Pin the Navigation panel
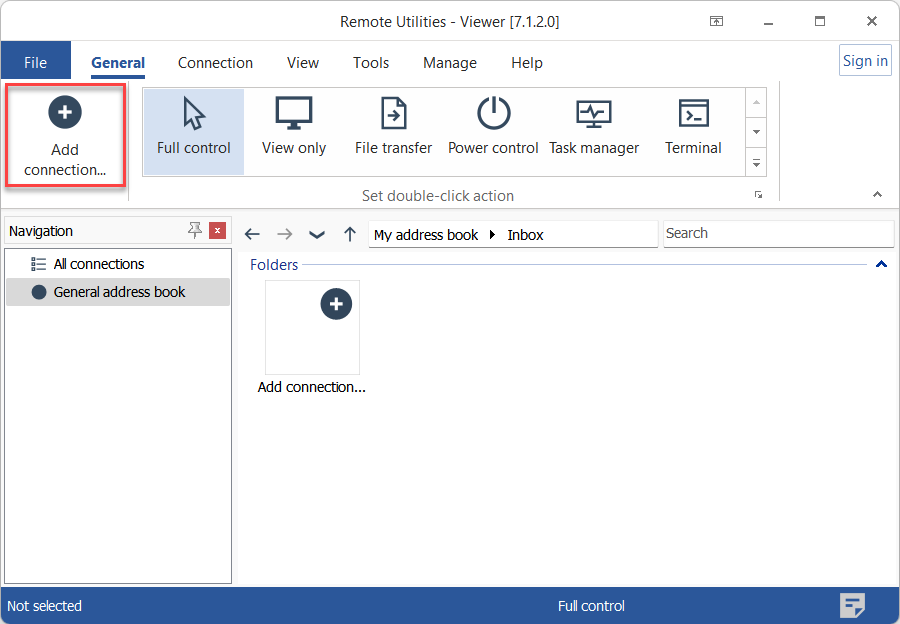Screen dimensions: 900x624 pyautogui.click(x=195, y=231)
